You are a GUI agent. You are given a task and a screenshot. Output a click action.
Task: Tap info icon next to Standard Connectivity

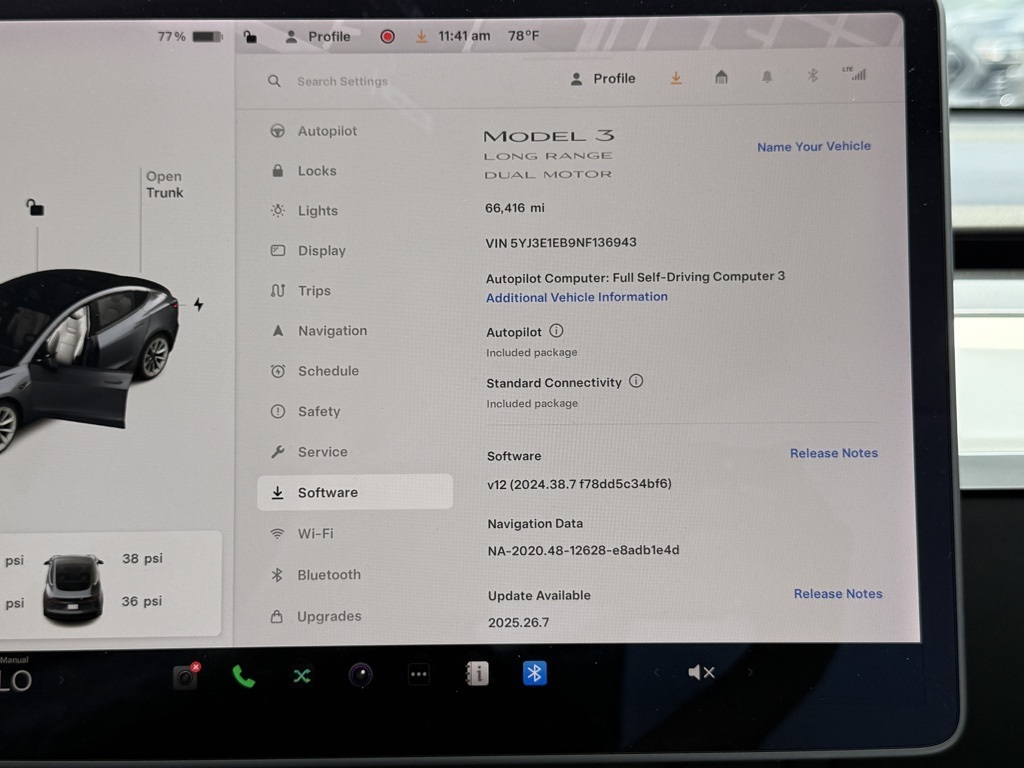pyautogui.click(x=636, y=381)
